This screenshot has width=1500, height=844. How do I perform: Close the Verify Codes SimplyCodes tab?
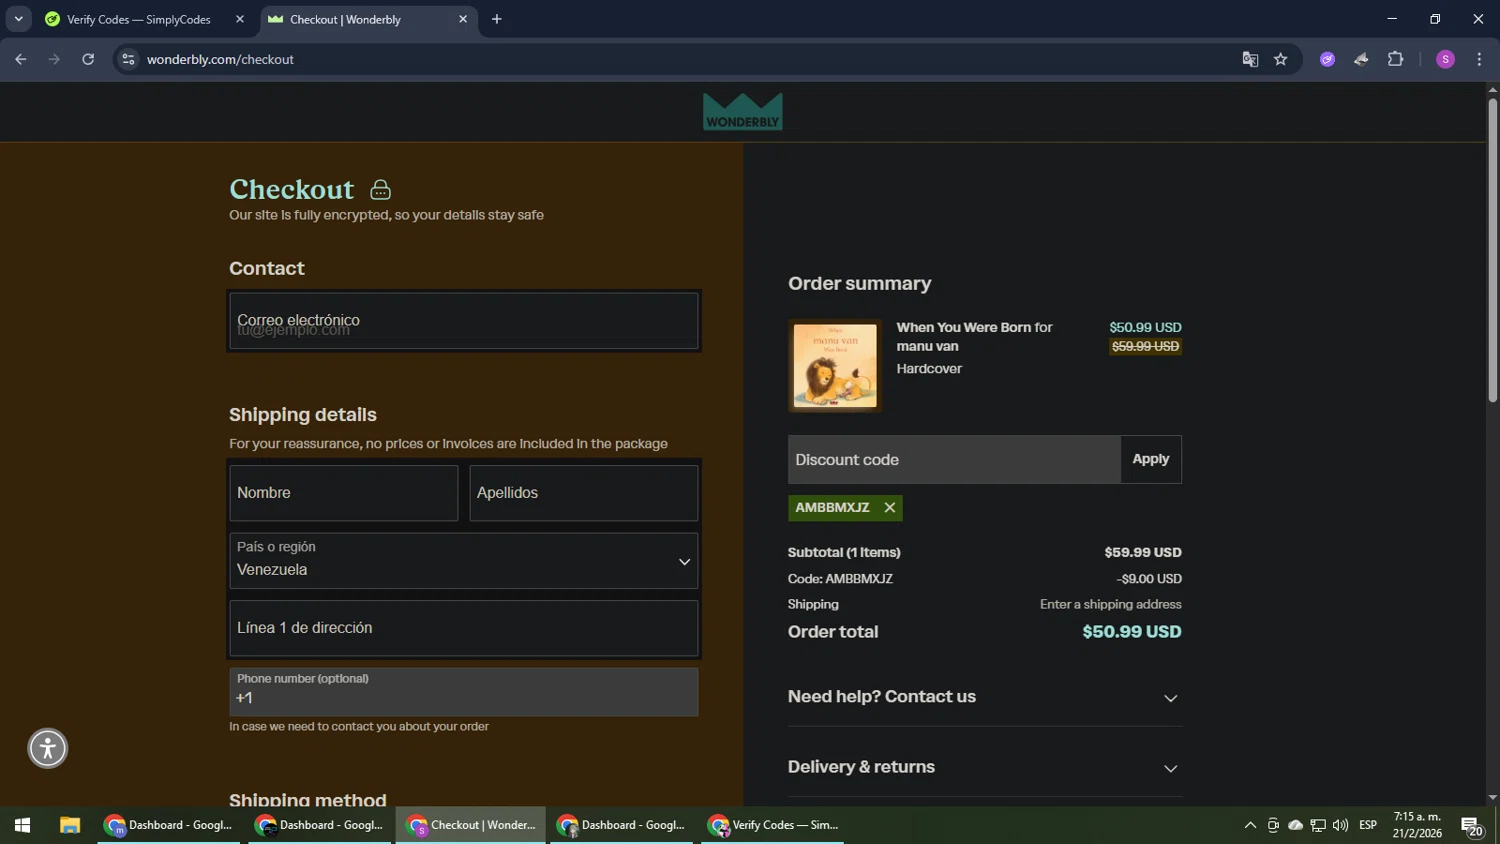239,19
